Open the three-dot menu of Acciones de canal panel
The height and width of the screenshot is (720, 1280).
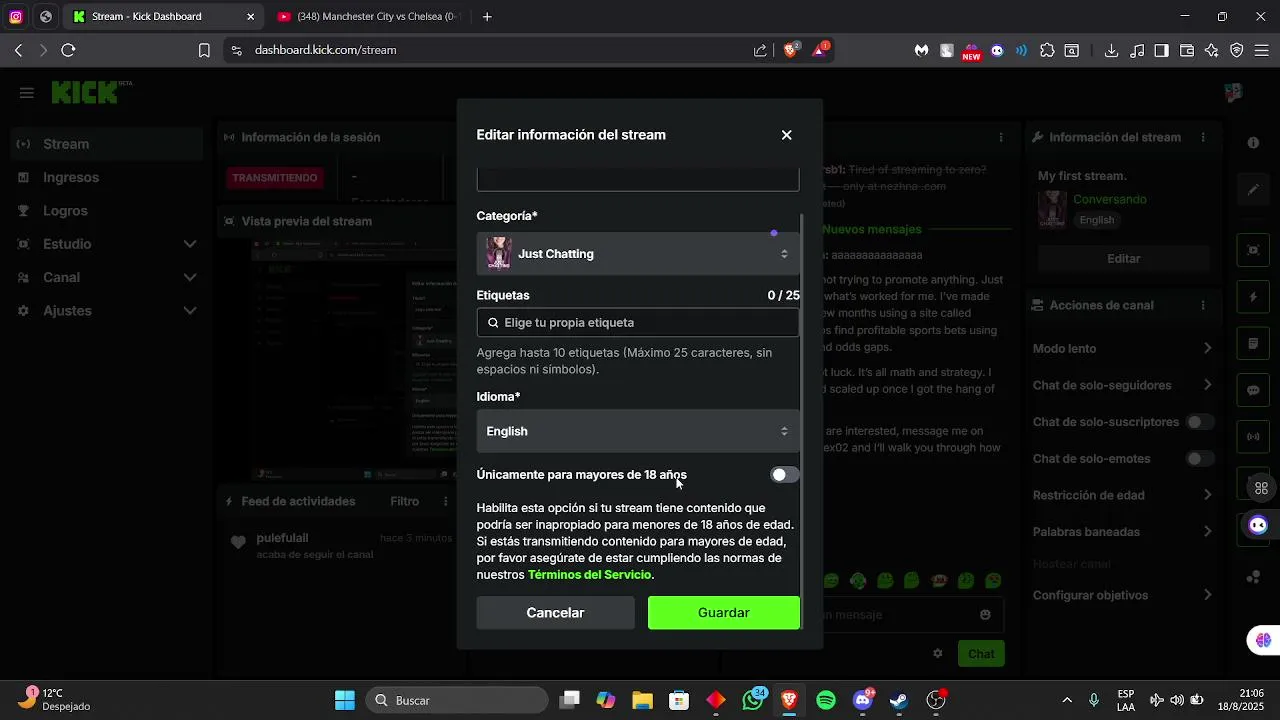[1203, 305]
